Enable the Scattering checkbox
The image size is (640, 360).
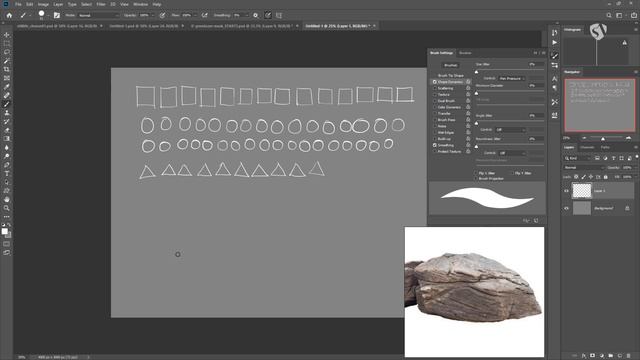[x=435, y=88]
